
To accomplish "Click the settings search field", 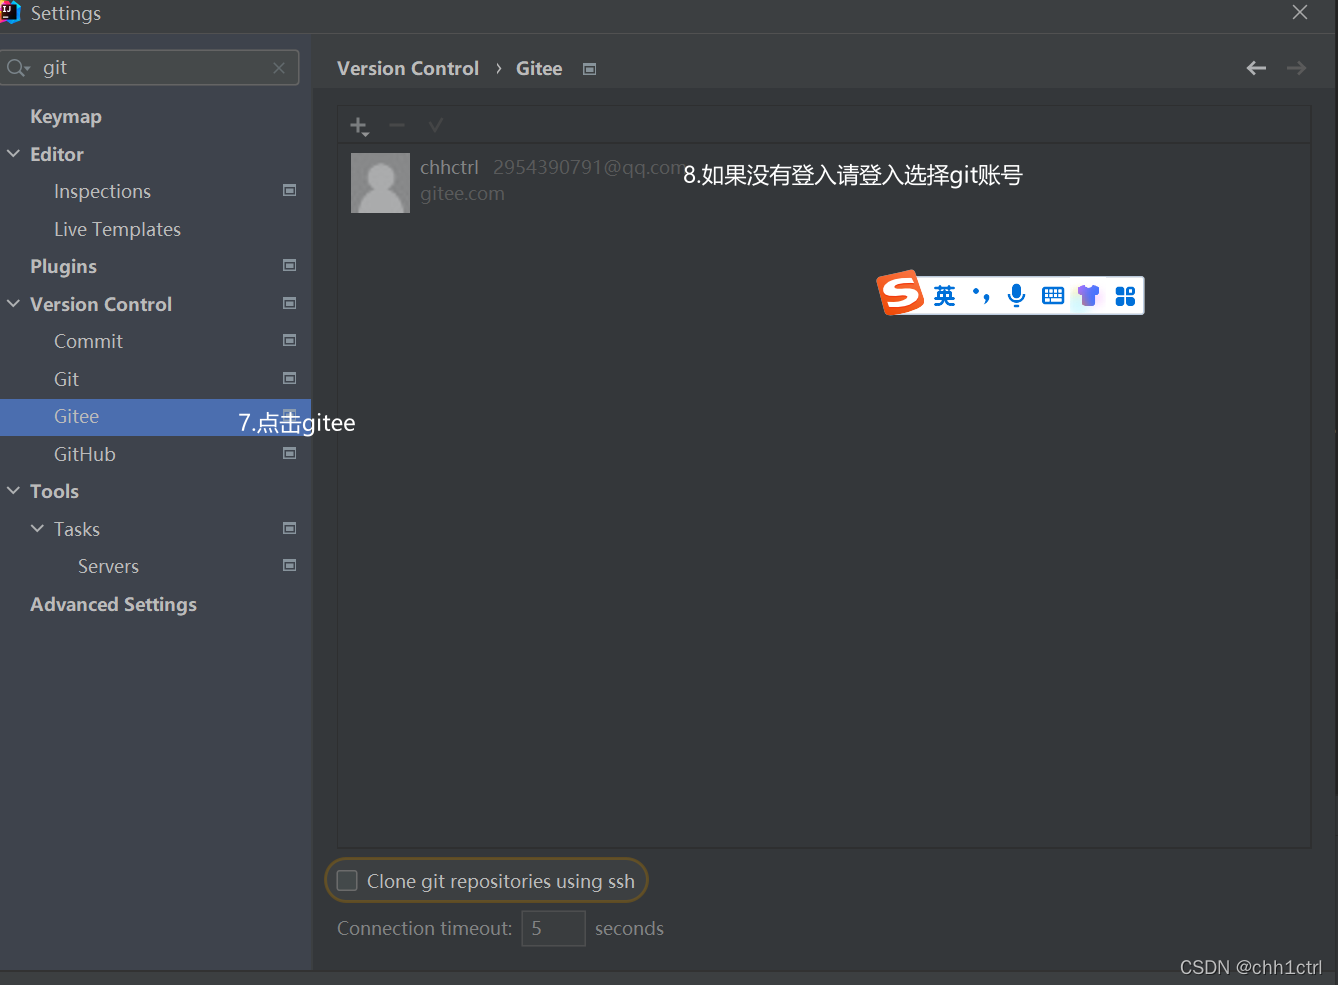I will (150, 68).
